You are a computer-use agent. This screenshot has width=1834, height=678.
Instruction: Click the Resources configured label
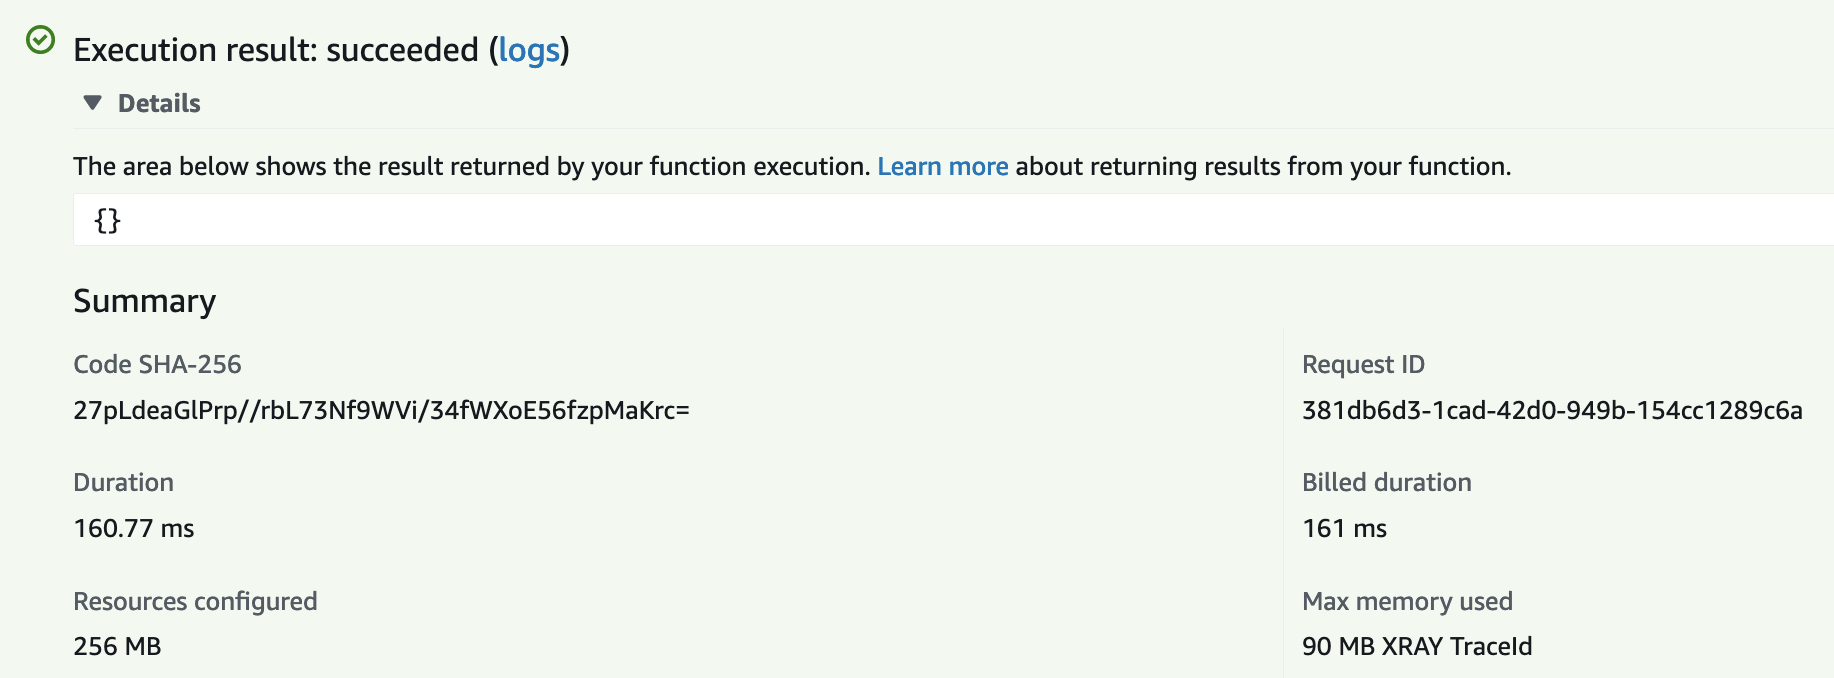click(x=195, y=601)
